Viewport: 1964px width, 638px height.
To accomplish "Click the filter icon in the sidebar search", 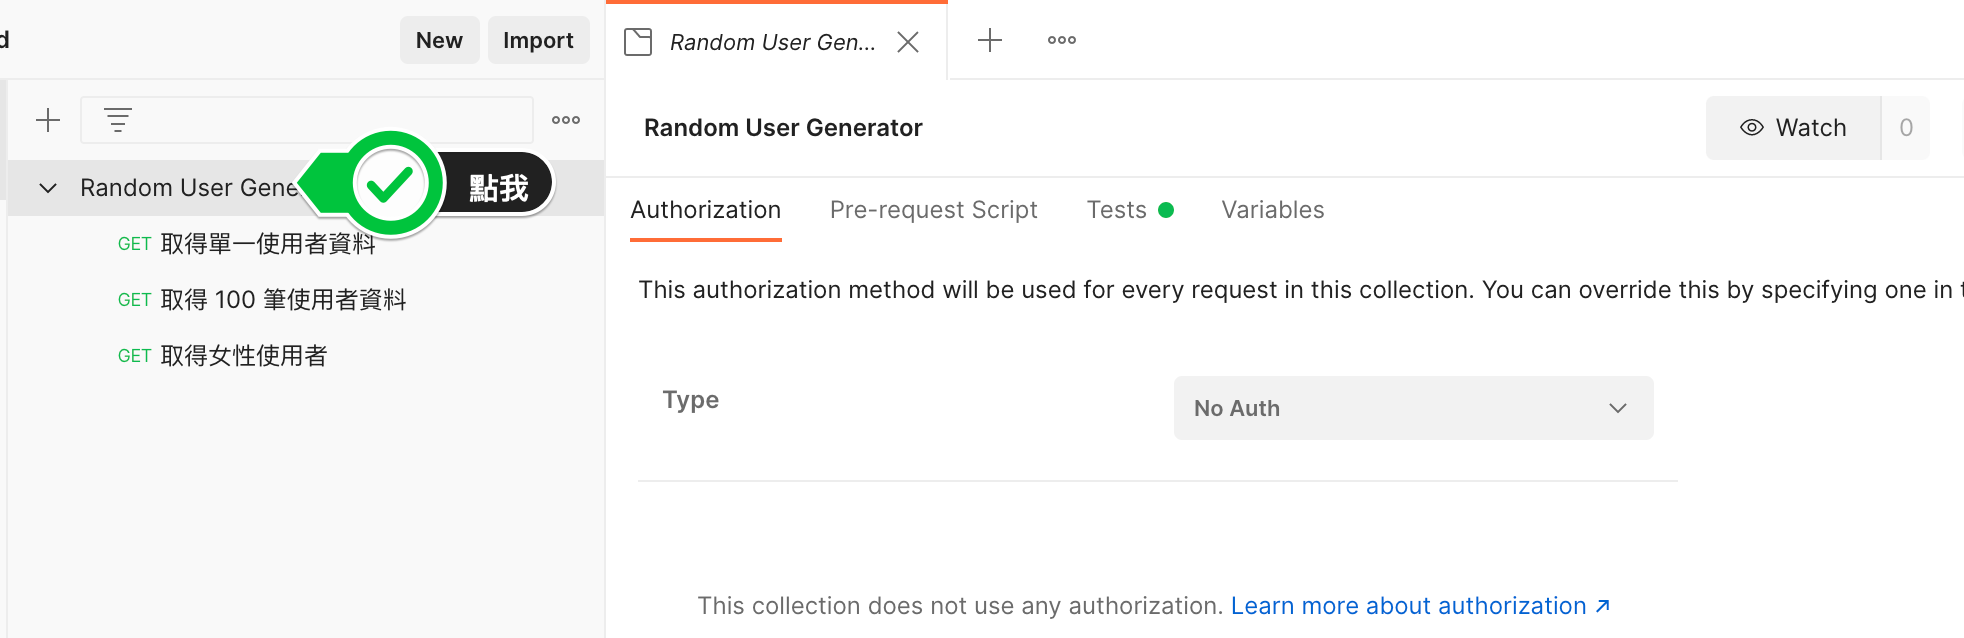I will tap(118, 121).
